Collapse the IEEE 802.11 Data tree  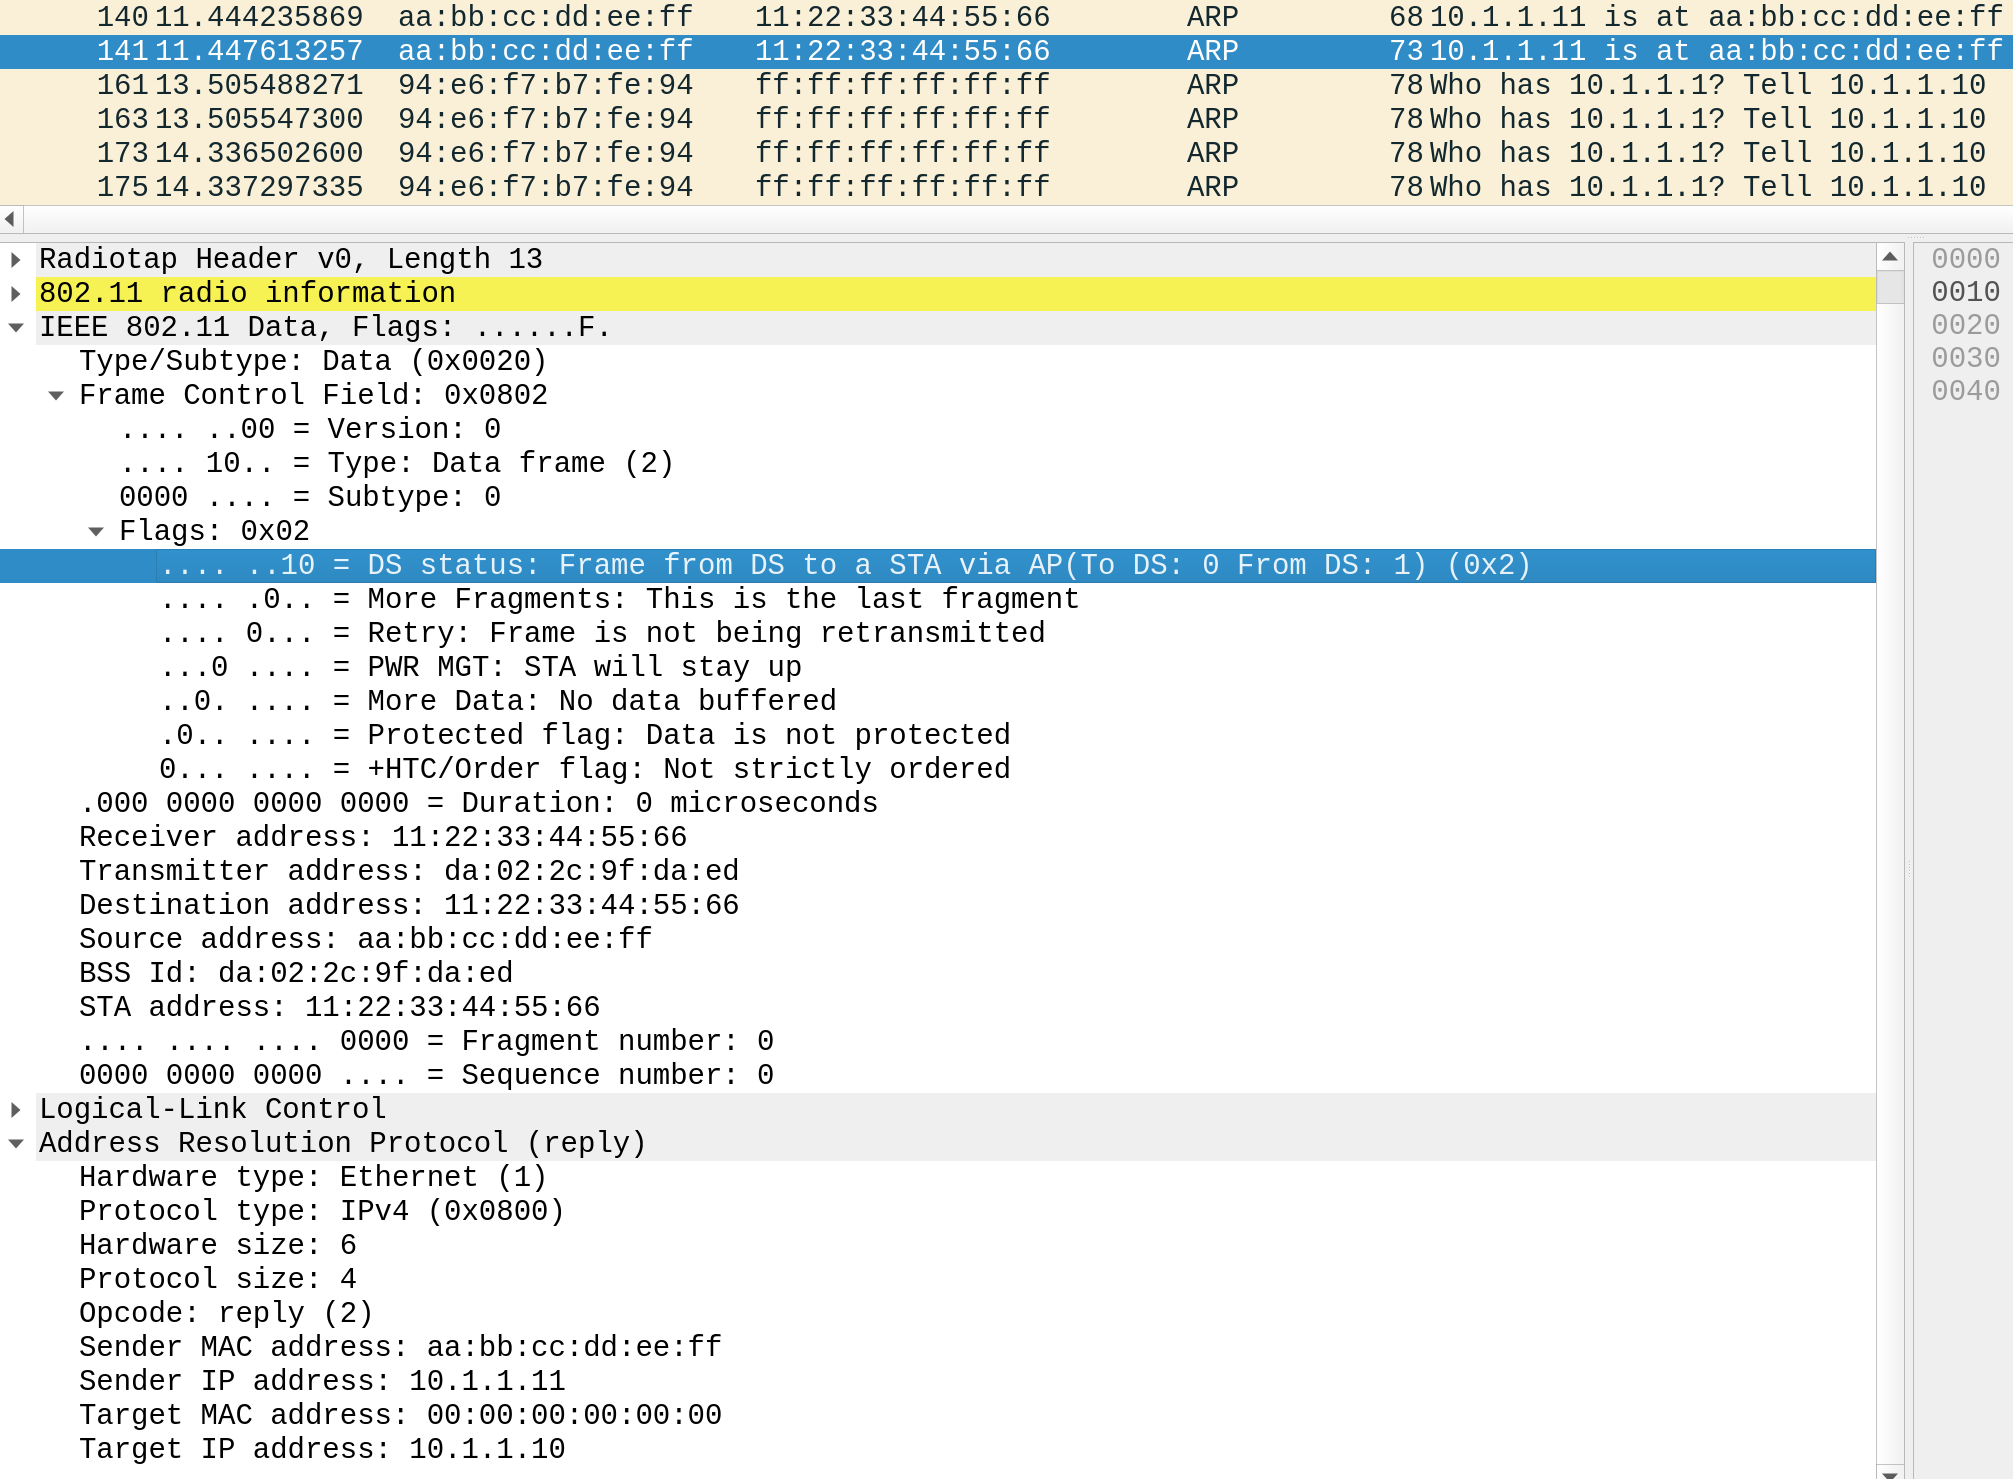[16, 328]
